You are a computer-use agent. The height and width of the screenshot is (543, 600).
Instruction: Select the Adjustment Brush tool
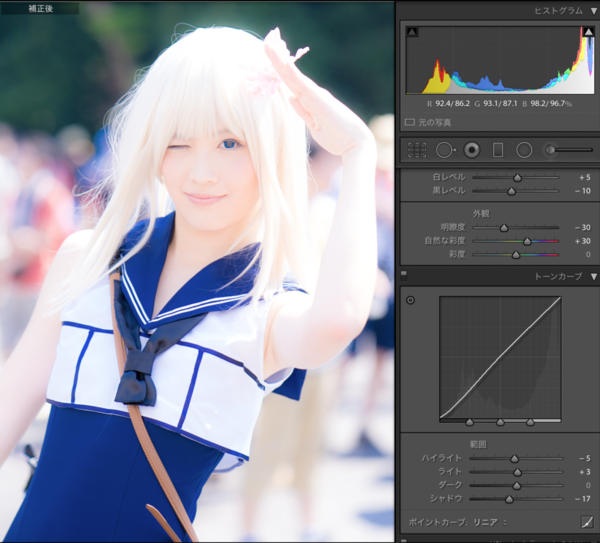pos(568,150)
